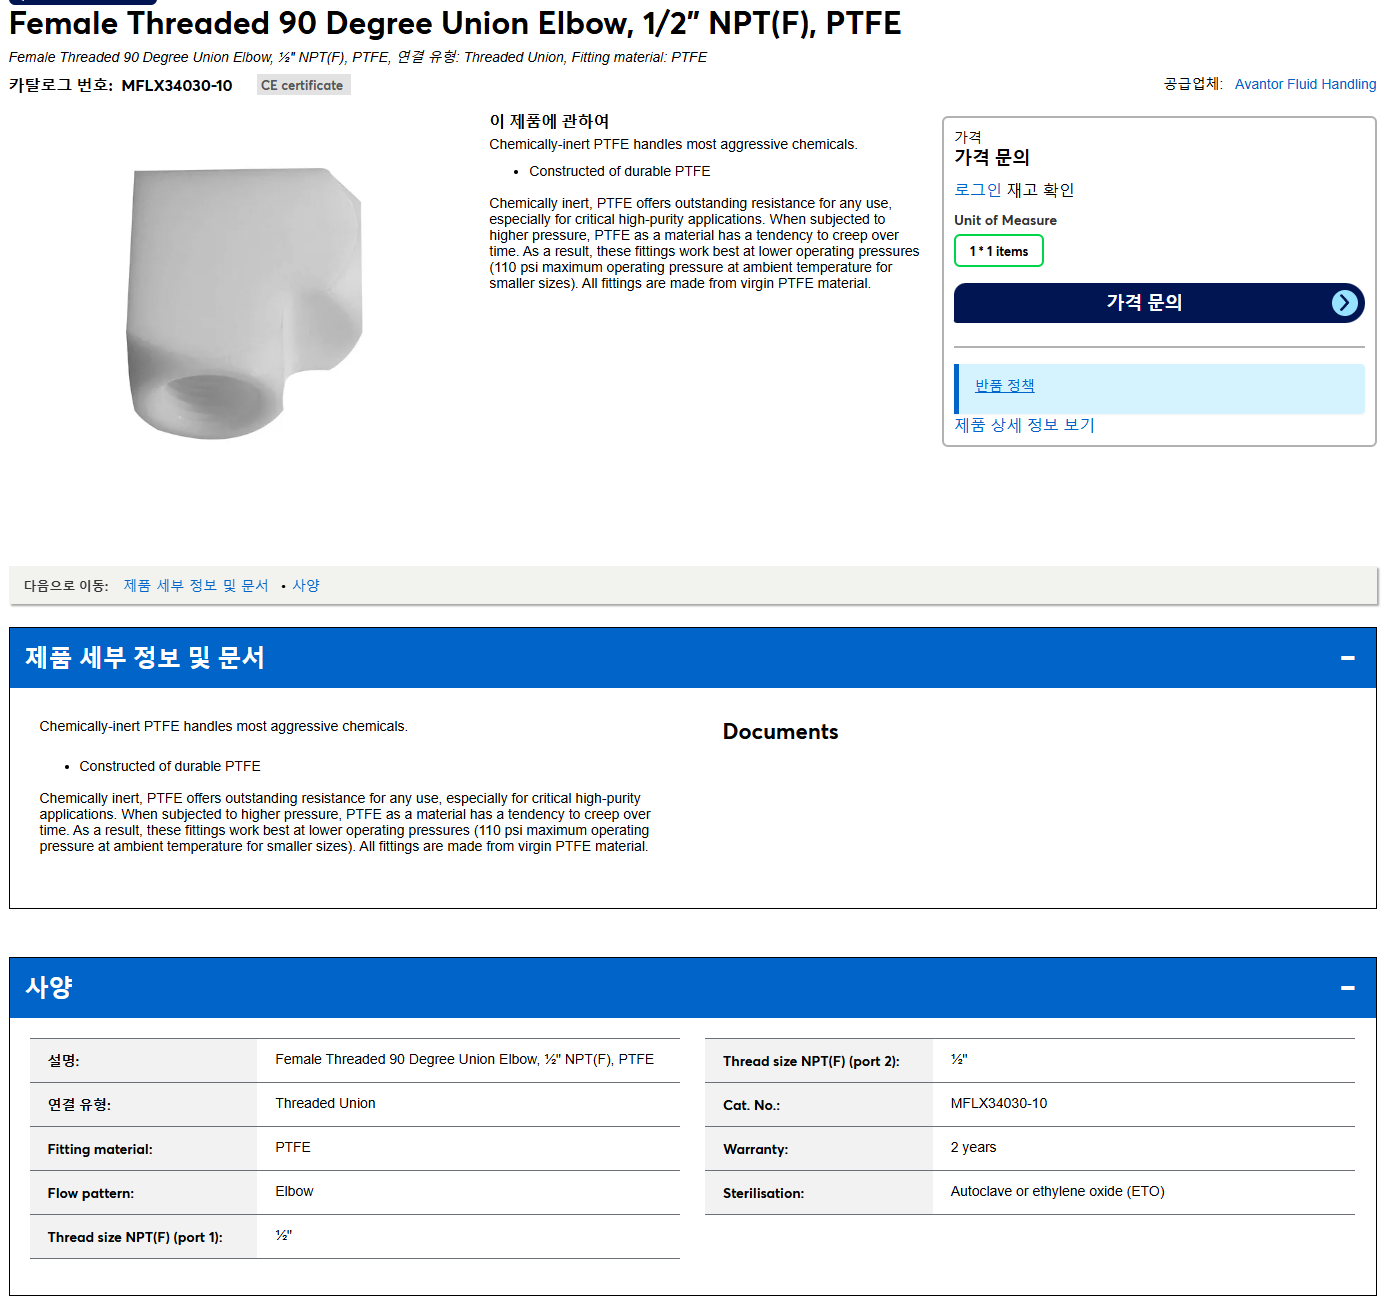
Task: Open the CE certificate badge
Action: pyautogui.click(x=303, y=85)
